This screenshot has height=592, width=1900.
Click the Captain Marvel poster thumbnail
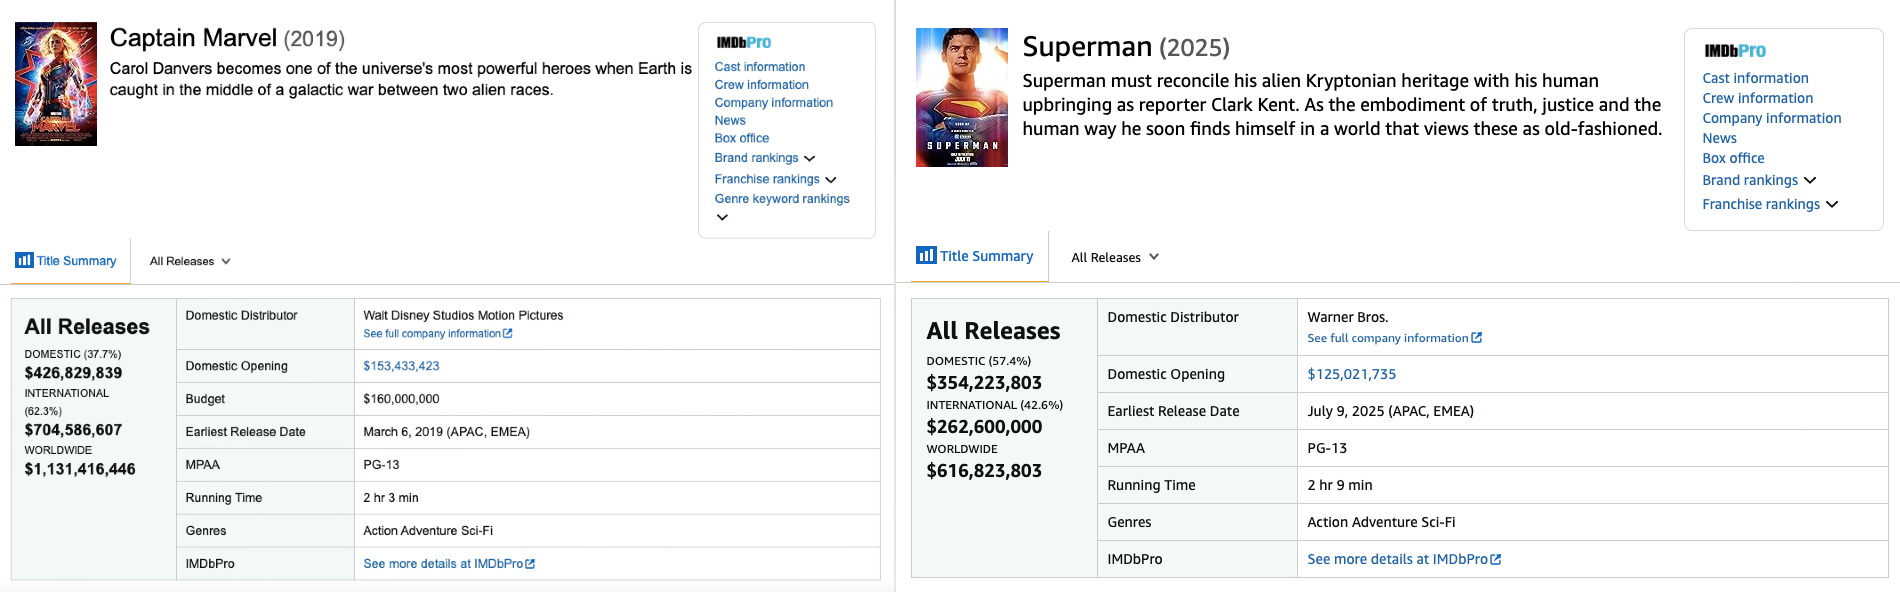pos(56,84)
